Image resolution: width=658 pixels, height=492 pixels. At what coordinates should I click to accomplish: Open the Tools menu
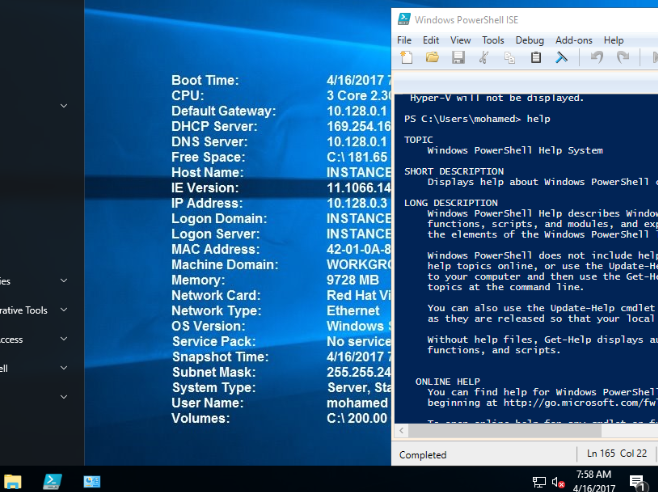point(493,40)
